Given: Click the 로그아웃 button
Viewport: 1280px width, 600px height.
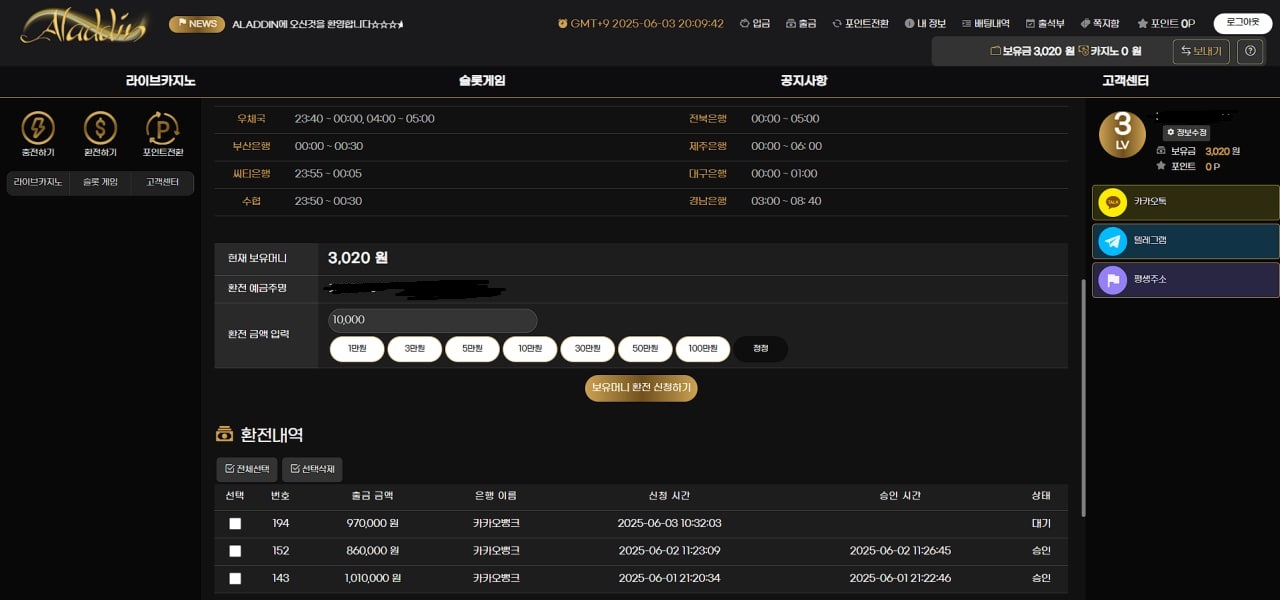Looking at the screenshot, I should click(1242, 23).
